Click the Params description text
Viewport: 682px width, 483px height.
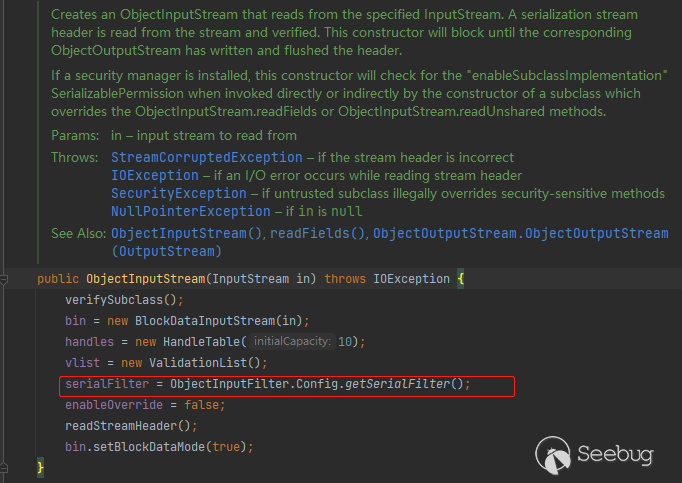(x=204, y=136)
